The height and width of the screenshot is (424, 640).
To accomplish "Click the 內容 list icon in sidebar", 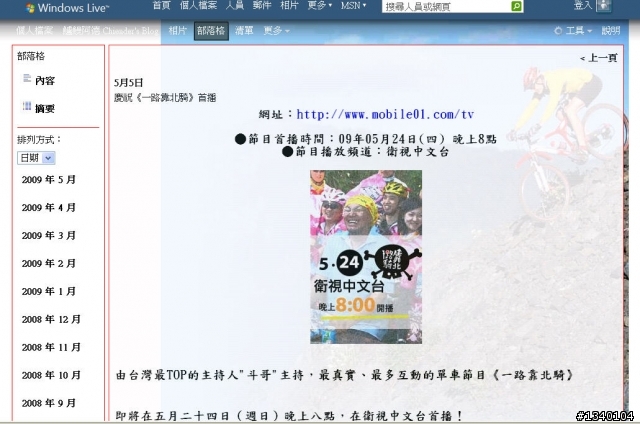I will [x=27, y=78].
